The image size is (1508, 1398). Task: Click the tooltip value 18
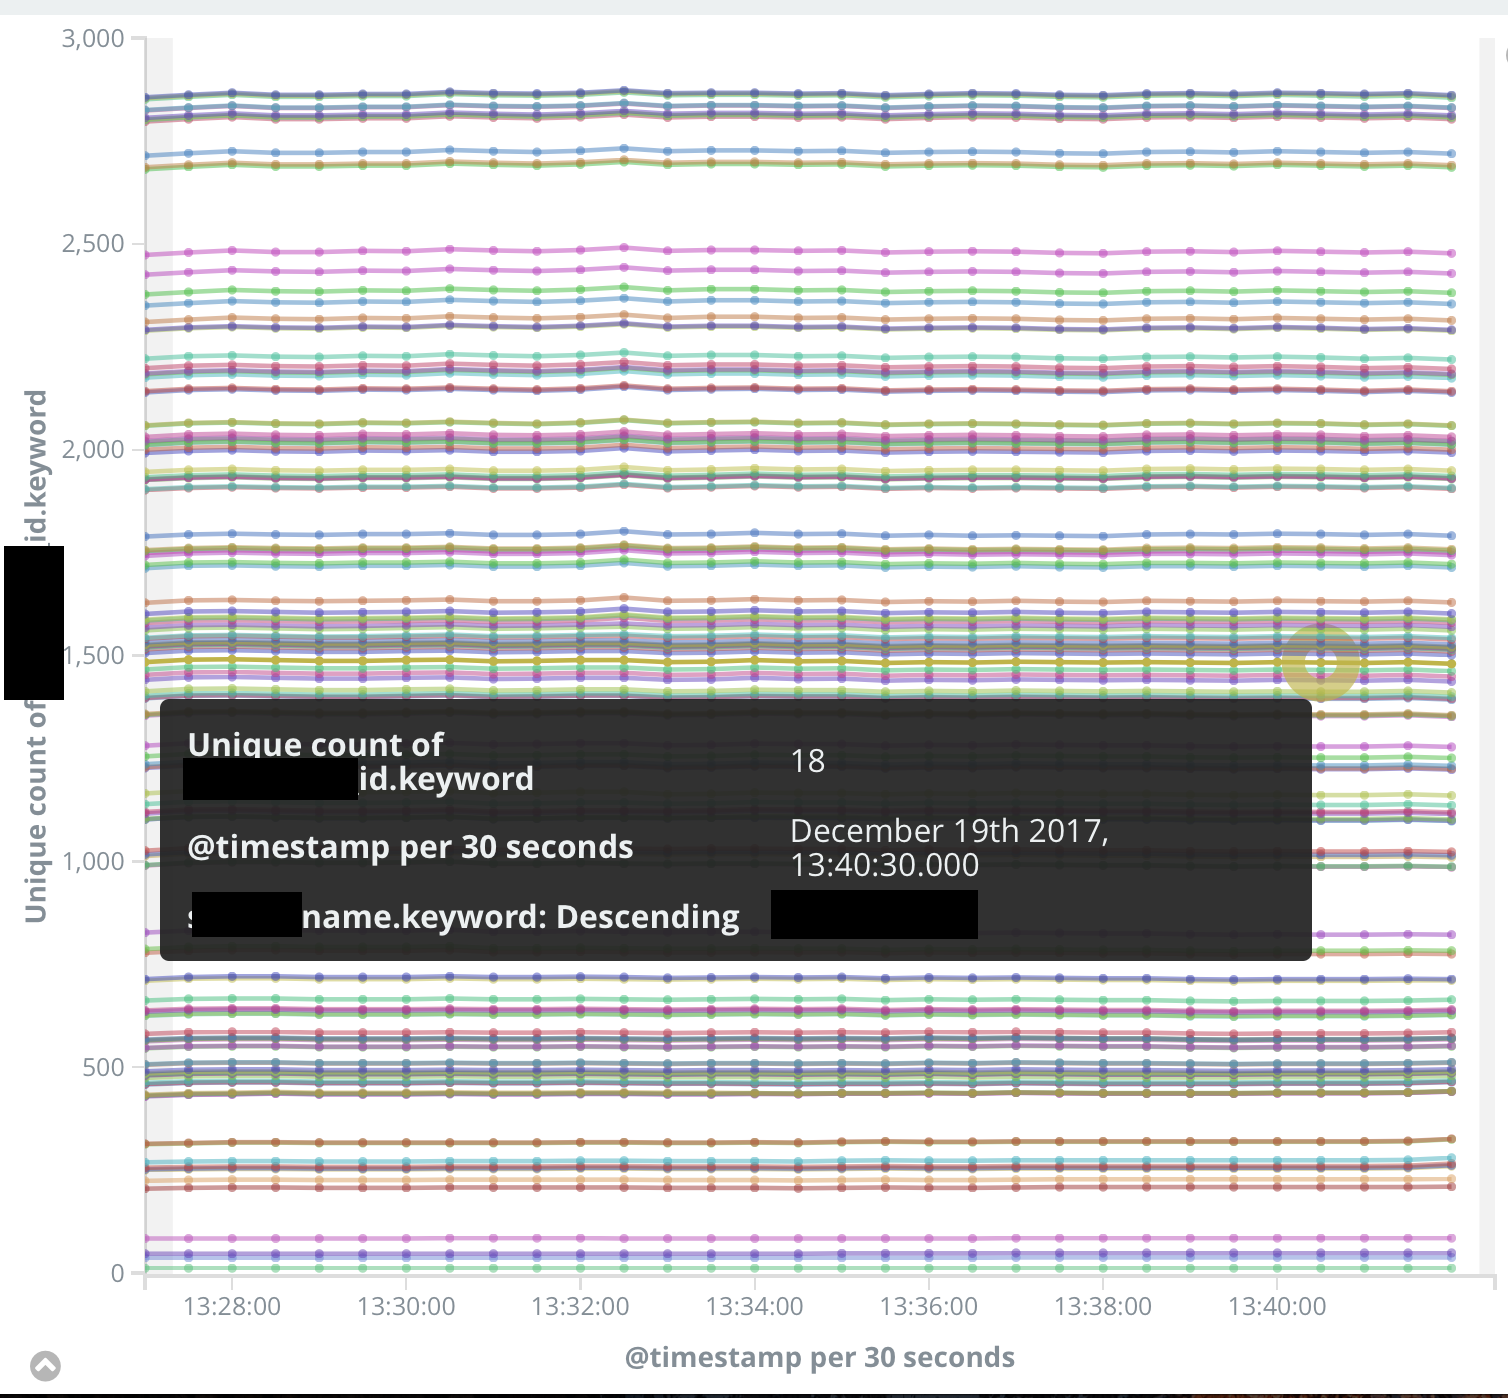point(808,761)
